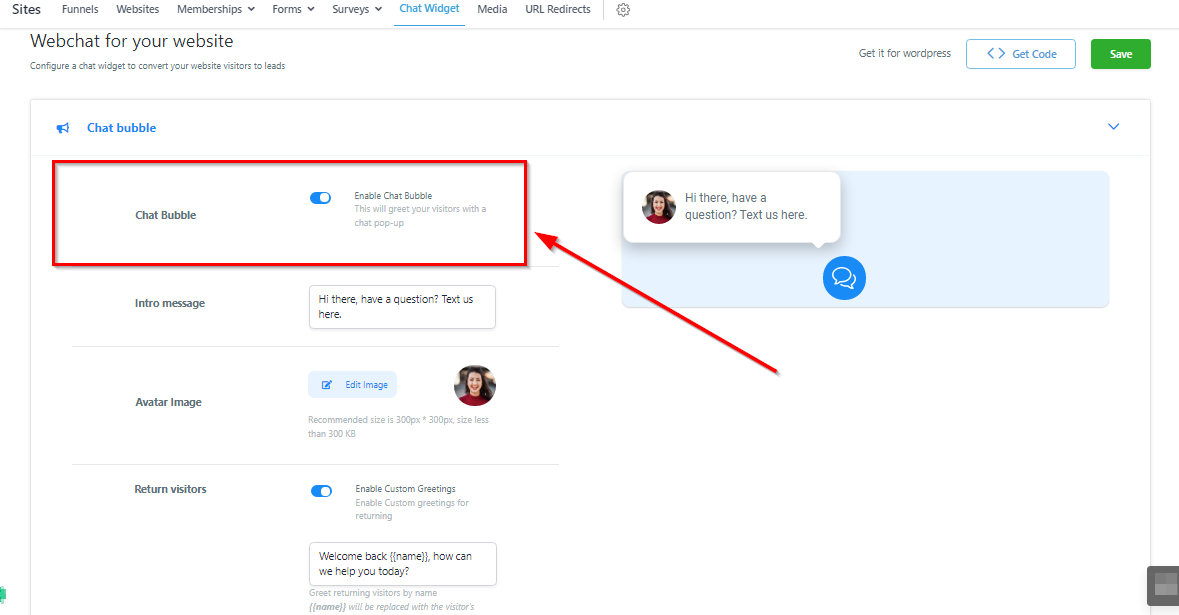Click the Get it for wordpress link
1179x615 pixels.
904,54
